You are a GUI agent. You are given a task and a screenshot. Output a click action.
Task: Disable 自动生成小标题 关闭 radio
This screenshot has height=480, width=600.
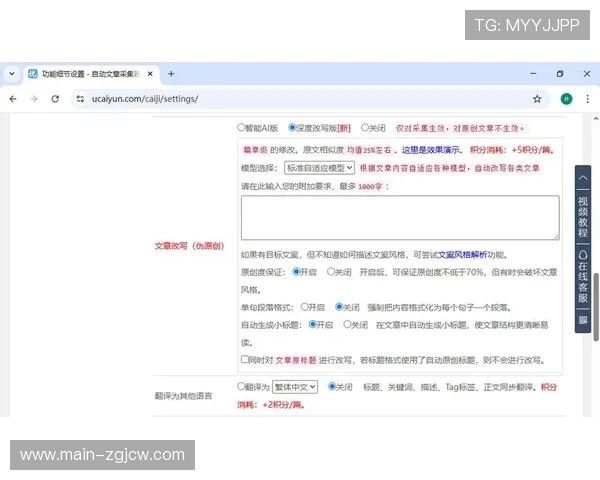point(347,325)
